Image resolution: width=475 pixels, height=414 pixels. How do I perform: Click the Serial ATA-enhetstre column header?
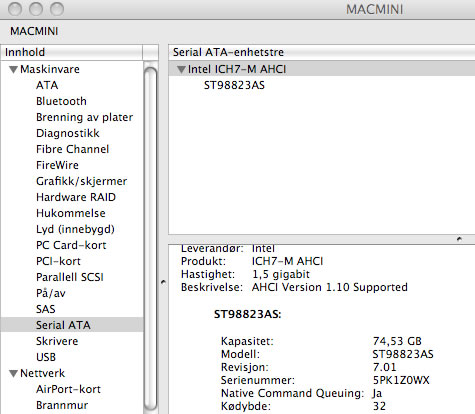322,52
